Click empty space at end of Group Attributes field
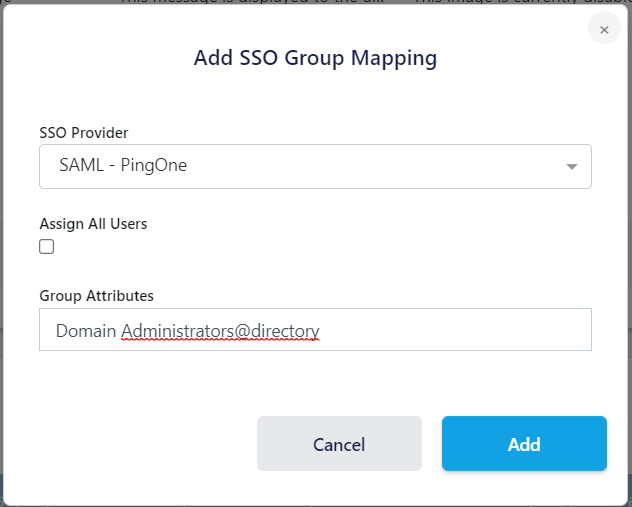 480,330
